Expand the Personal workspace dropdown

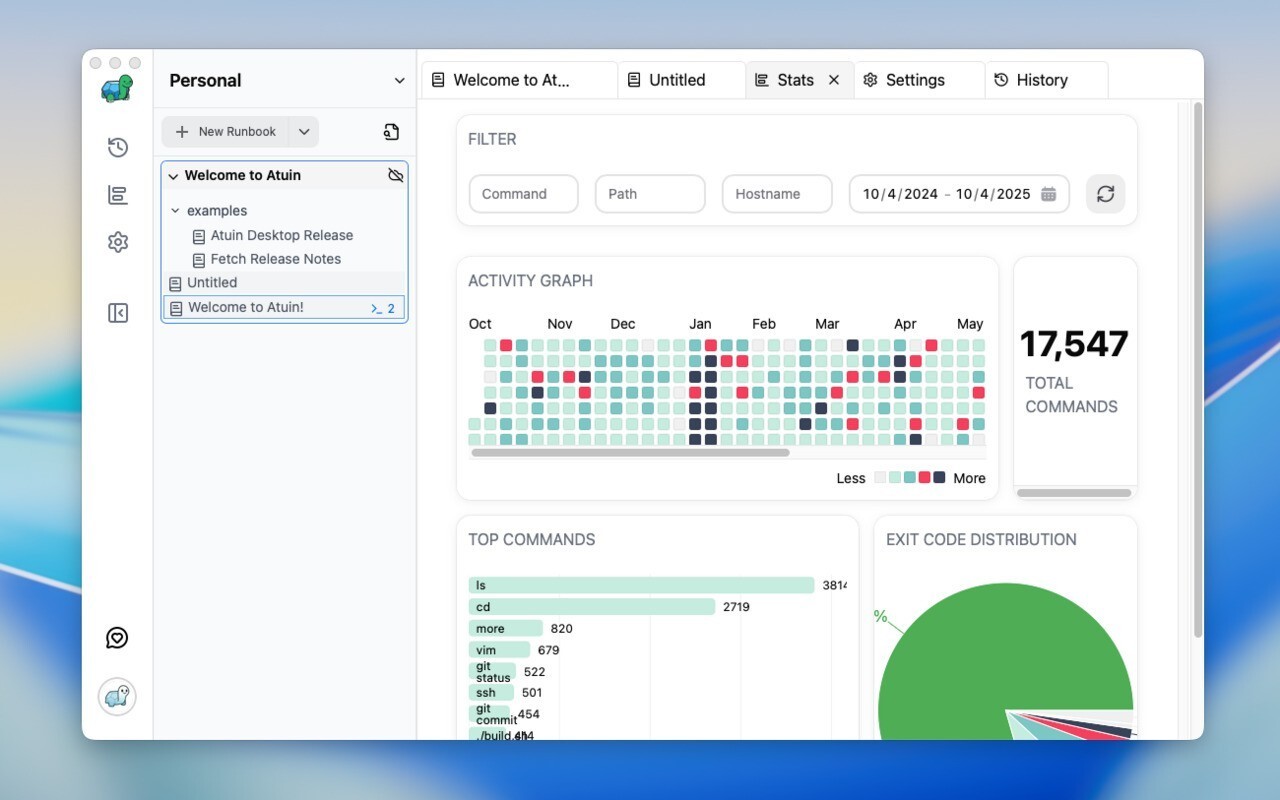pyautogui.click(x=399, y=81)
